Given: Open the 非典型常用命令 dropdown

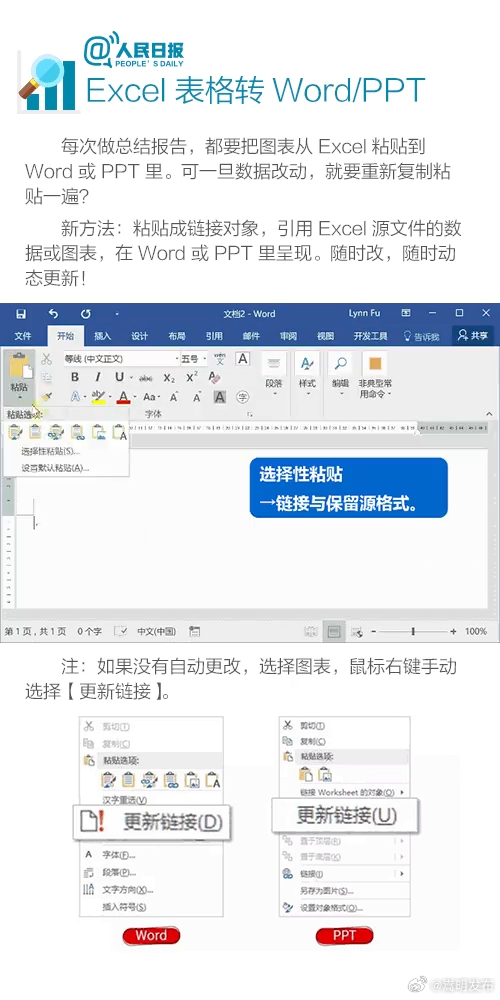Looking at the screenshot, I should point(376,376).
